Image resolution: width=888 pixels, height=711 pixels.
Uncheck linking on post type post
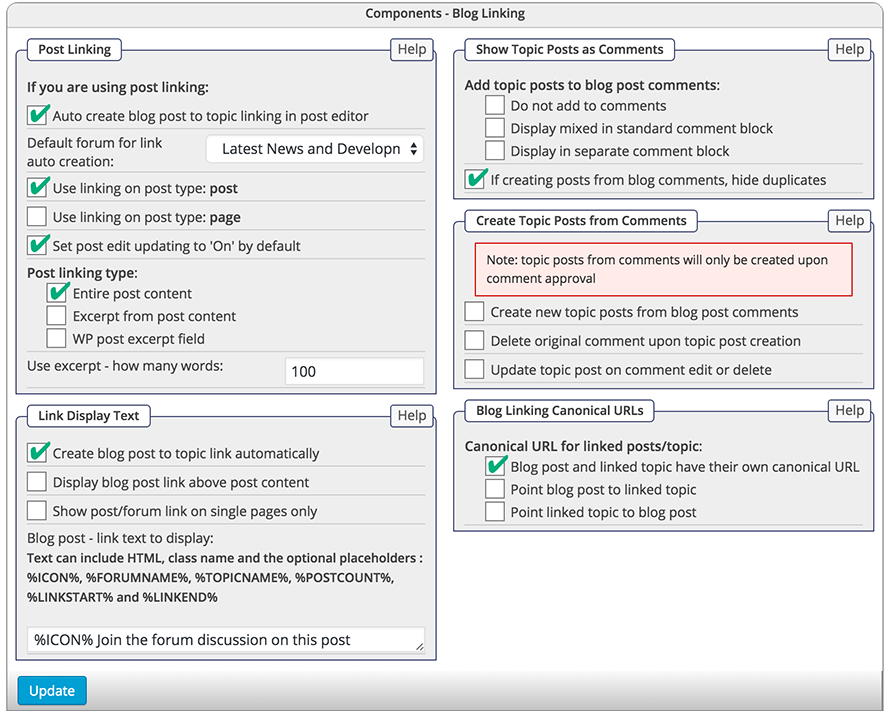click(38, 188)
